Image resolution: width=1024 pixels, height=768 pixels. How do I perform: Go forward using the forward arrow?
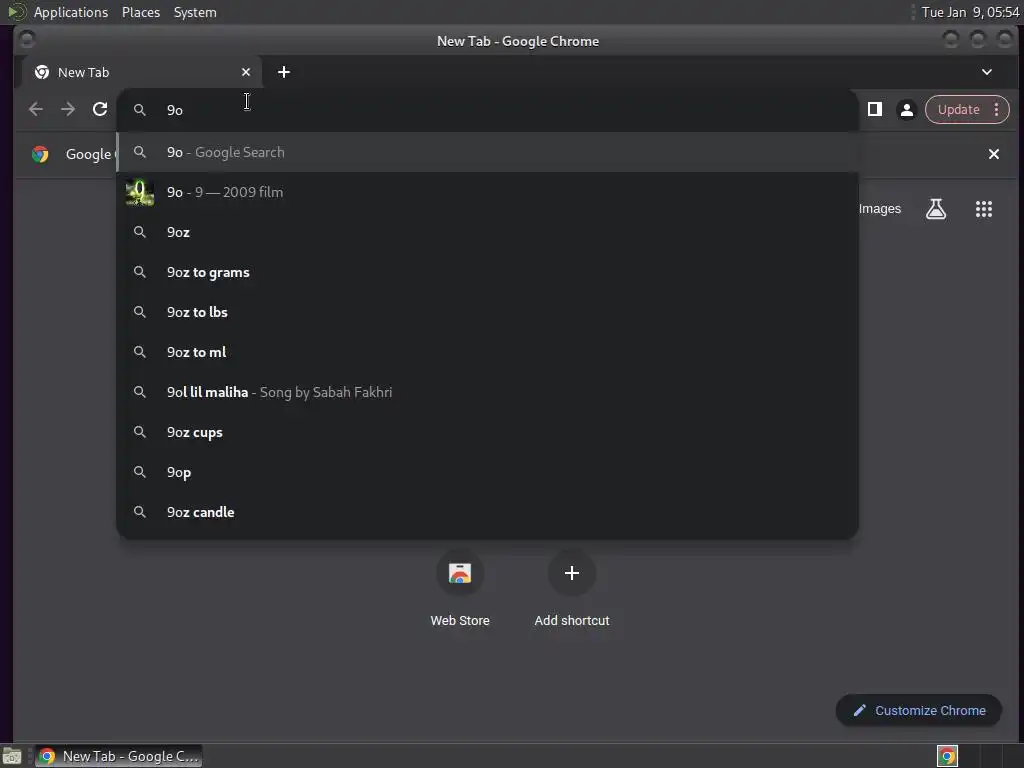point(68,109)
